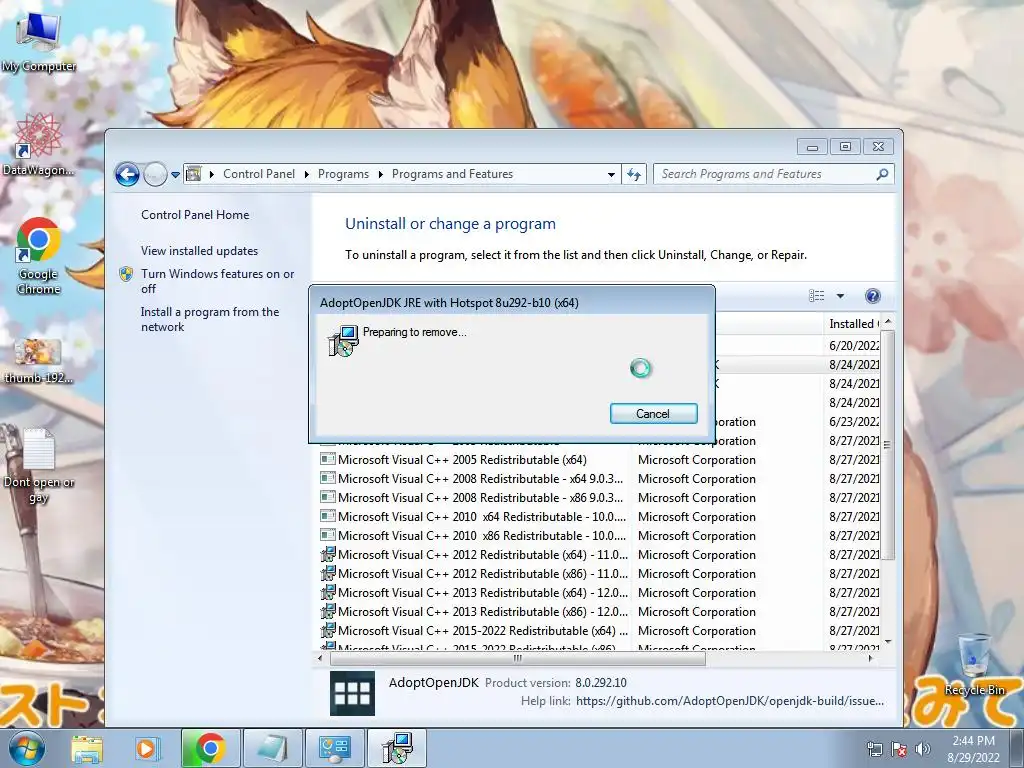Open the recent pages dropdown arrow
The image size is (1024, 768).
pyautogui.click(x=175, y=174)
